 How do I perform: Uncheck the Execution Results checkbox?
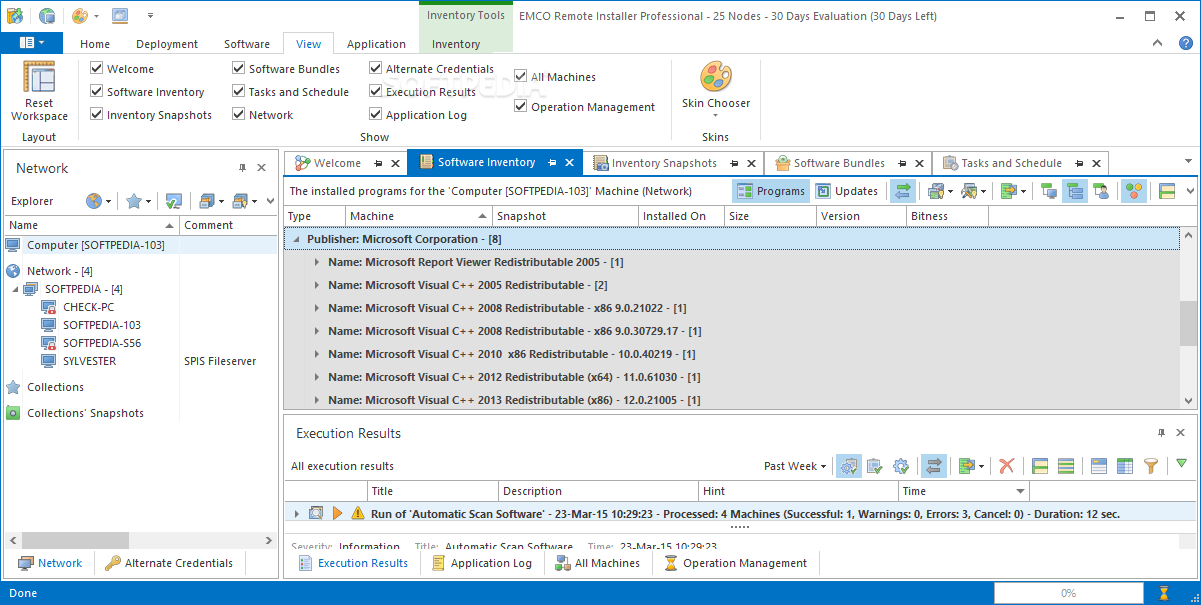(x=376, y=92)
